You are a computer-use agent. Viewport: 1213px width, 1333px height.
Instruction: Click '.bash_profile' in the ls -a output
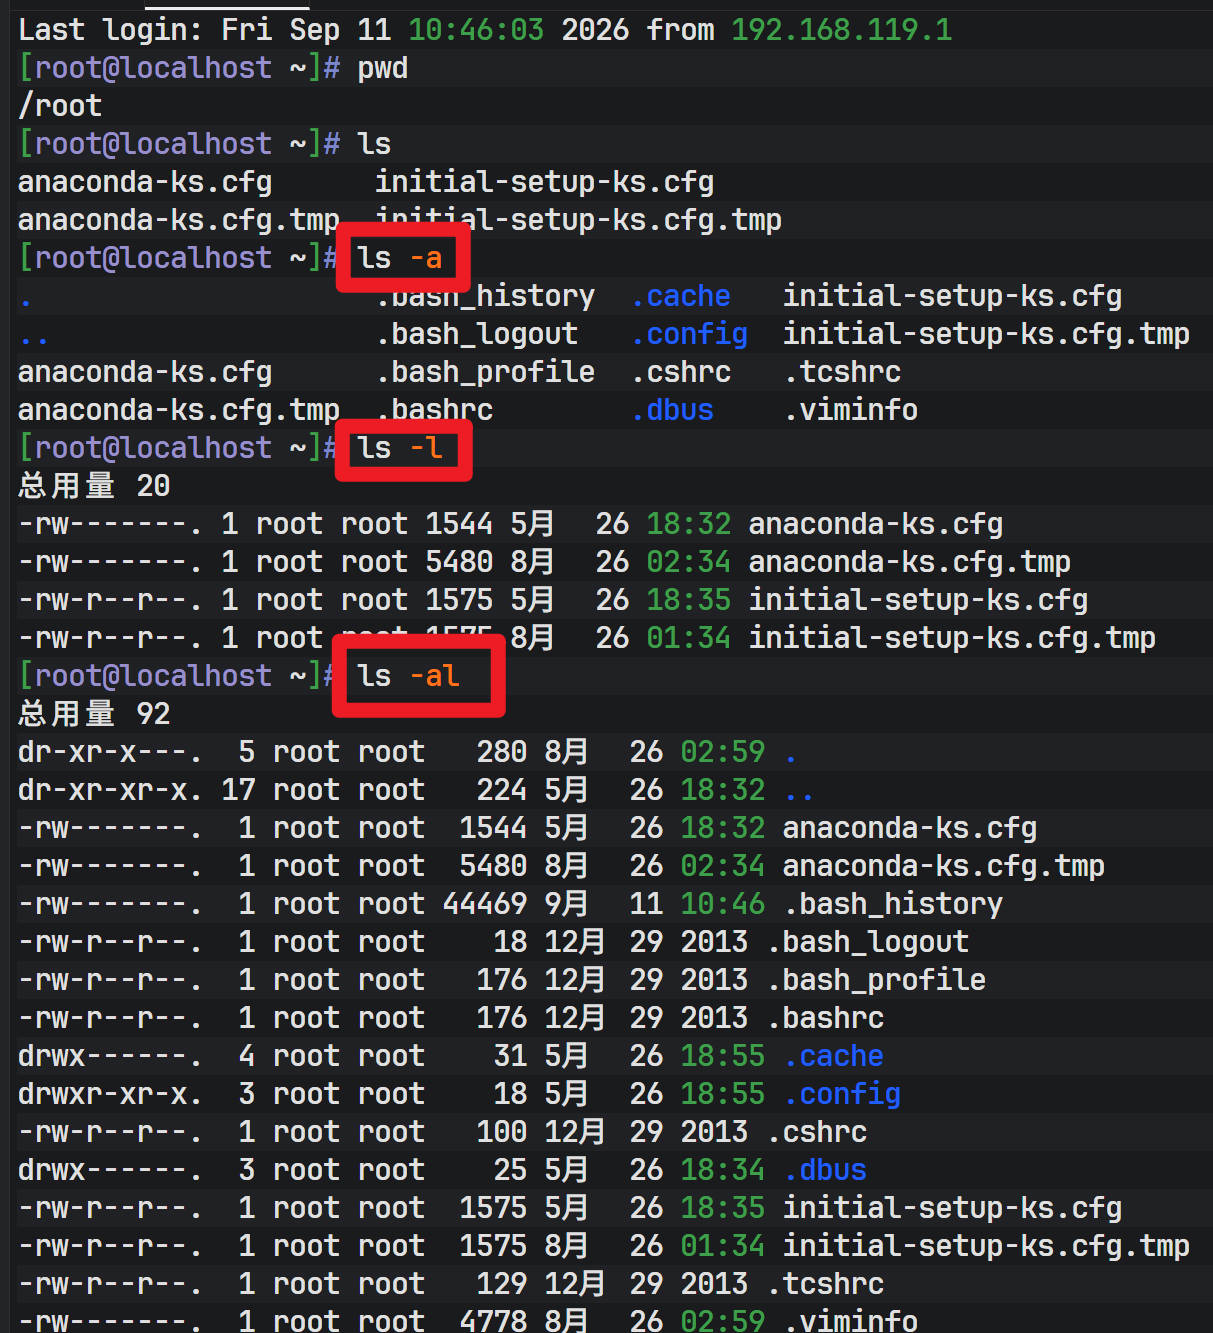[x=485, y=372]
